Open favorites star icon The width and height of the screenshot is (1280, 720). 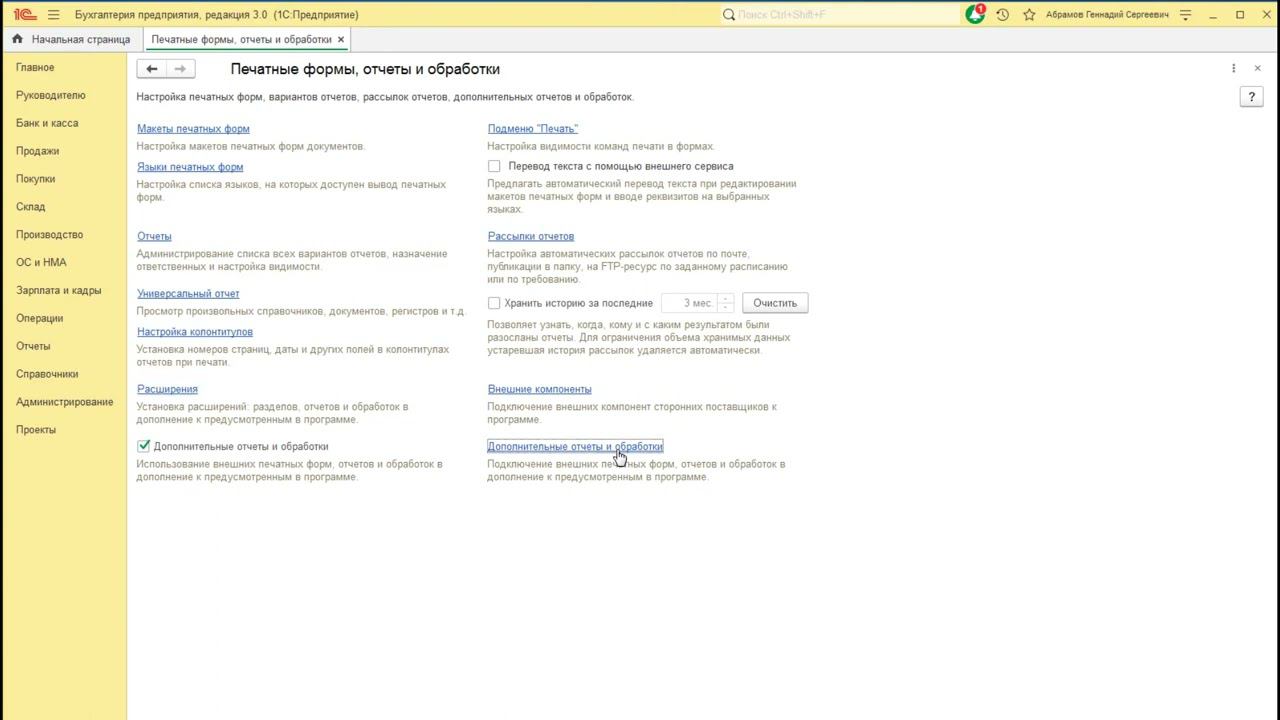tap(1029, 15)
